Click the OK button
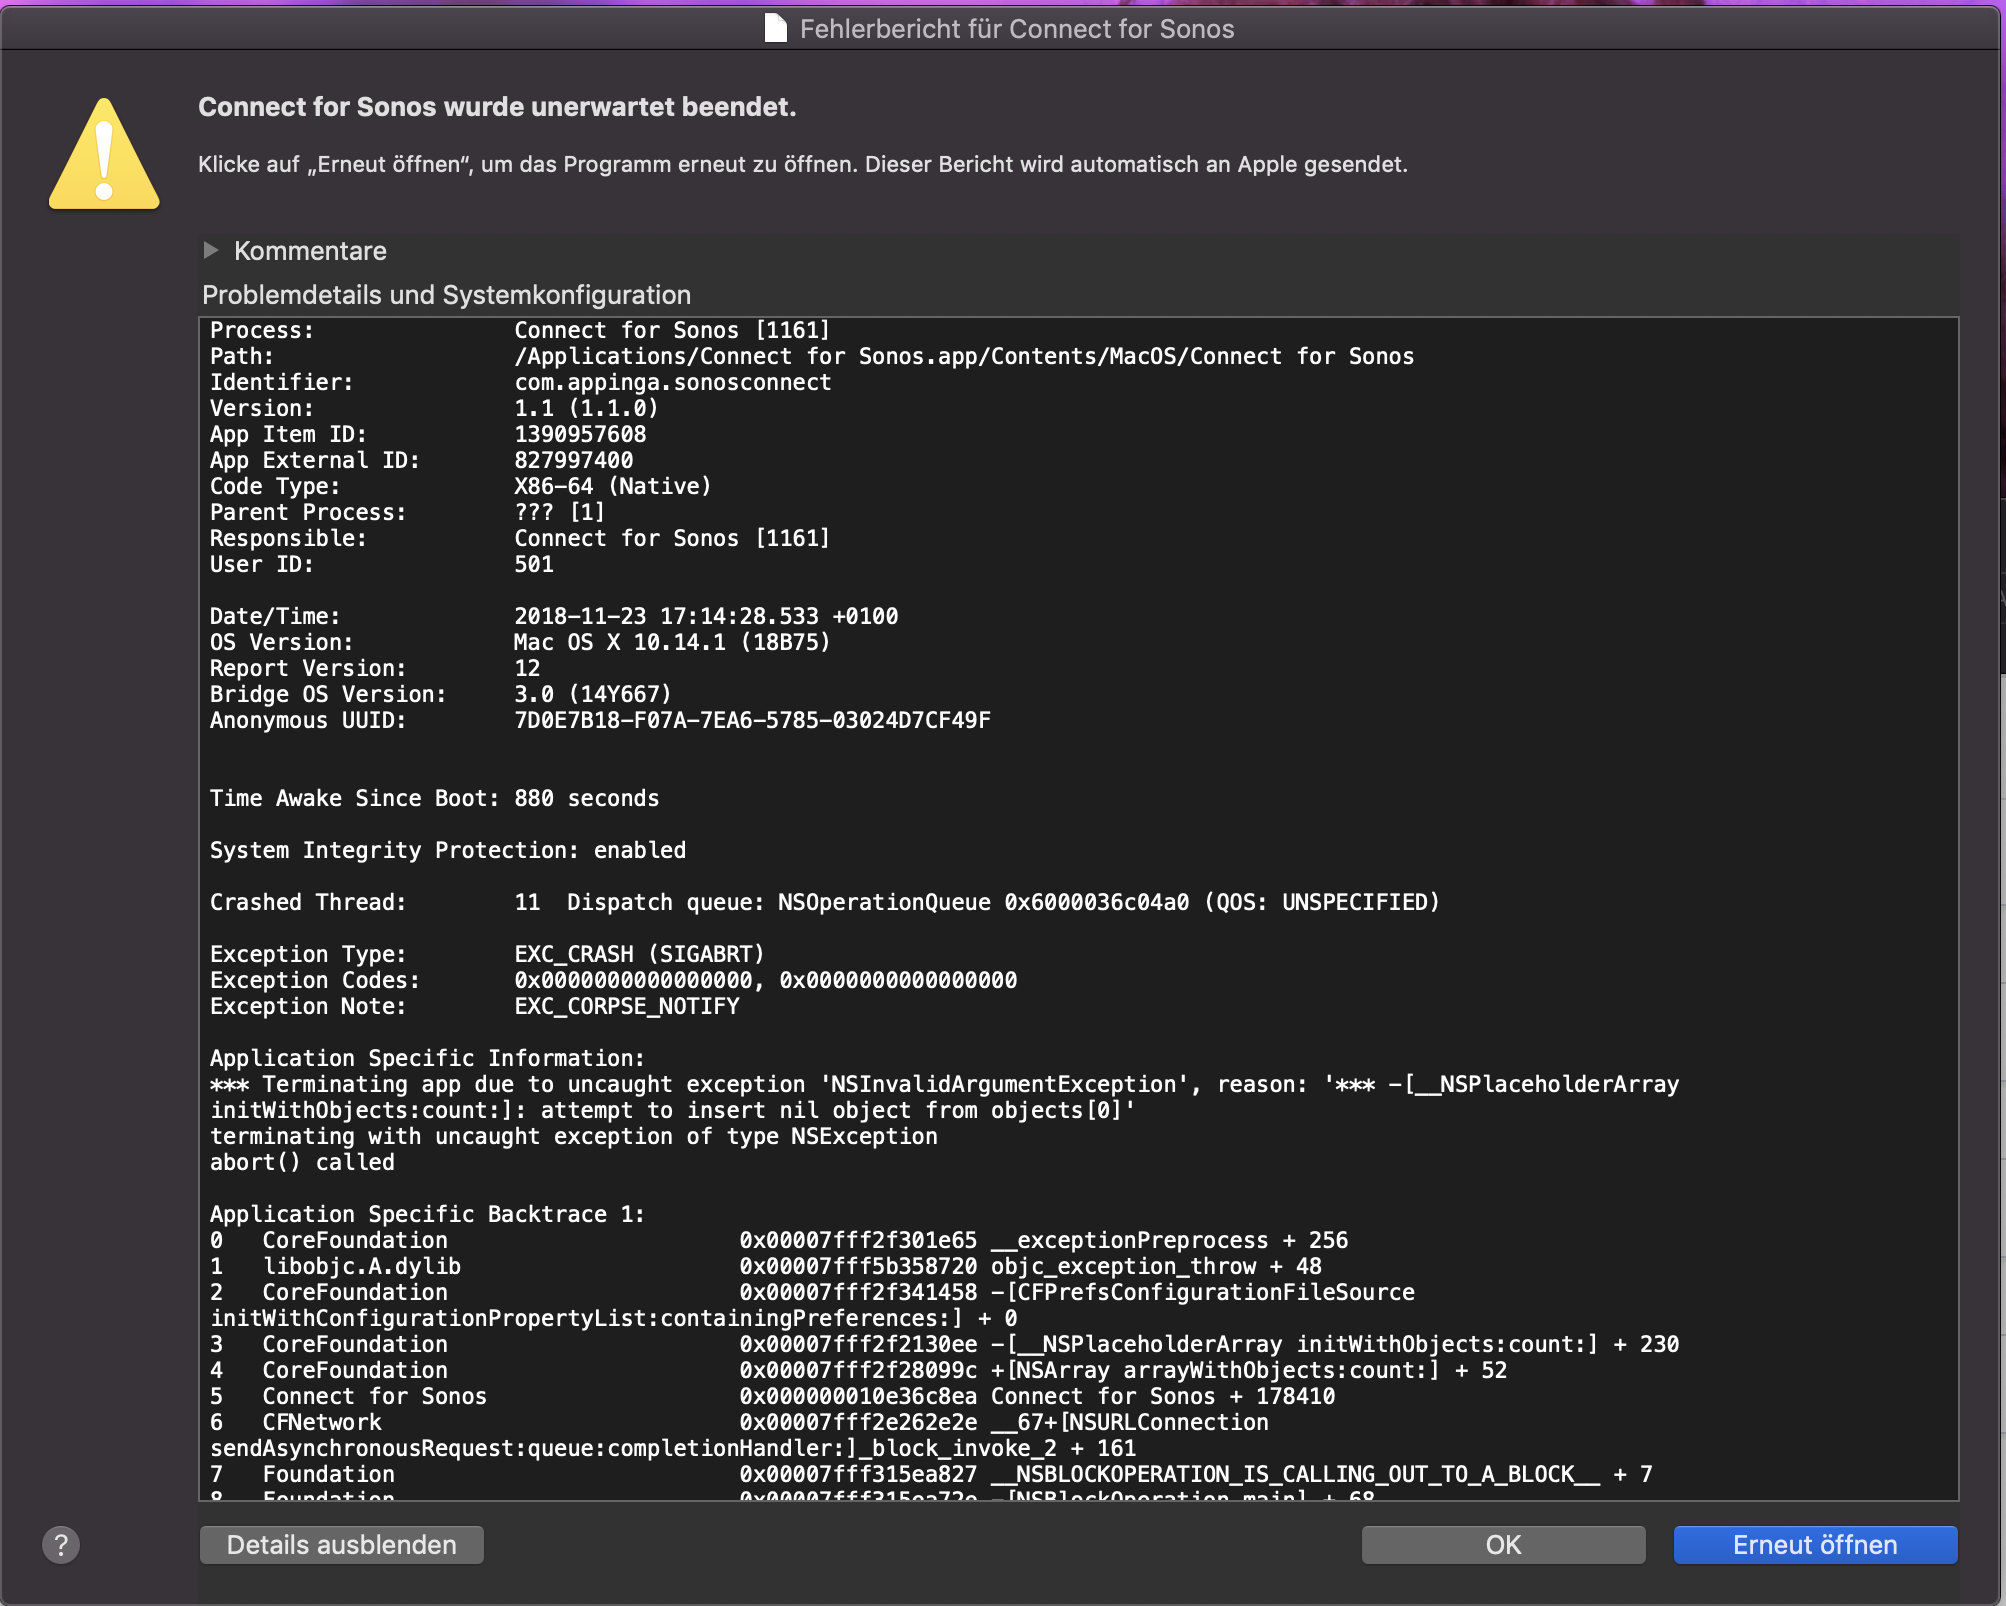2006x1606 pixels. point(1503,1545)
